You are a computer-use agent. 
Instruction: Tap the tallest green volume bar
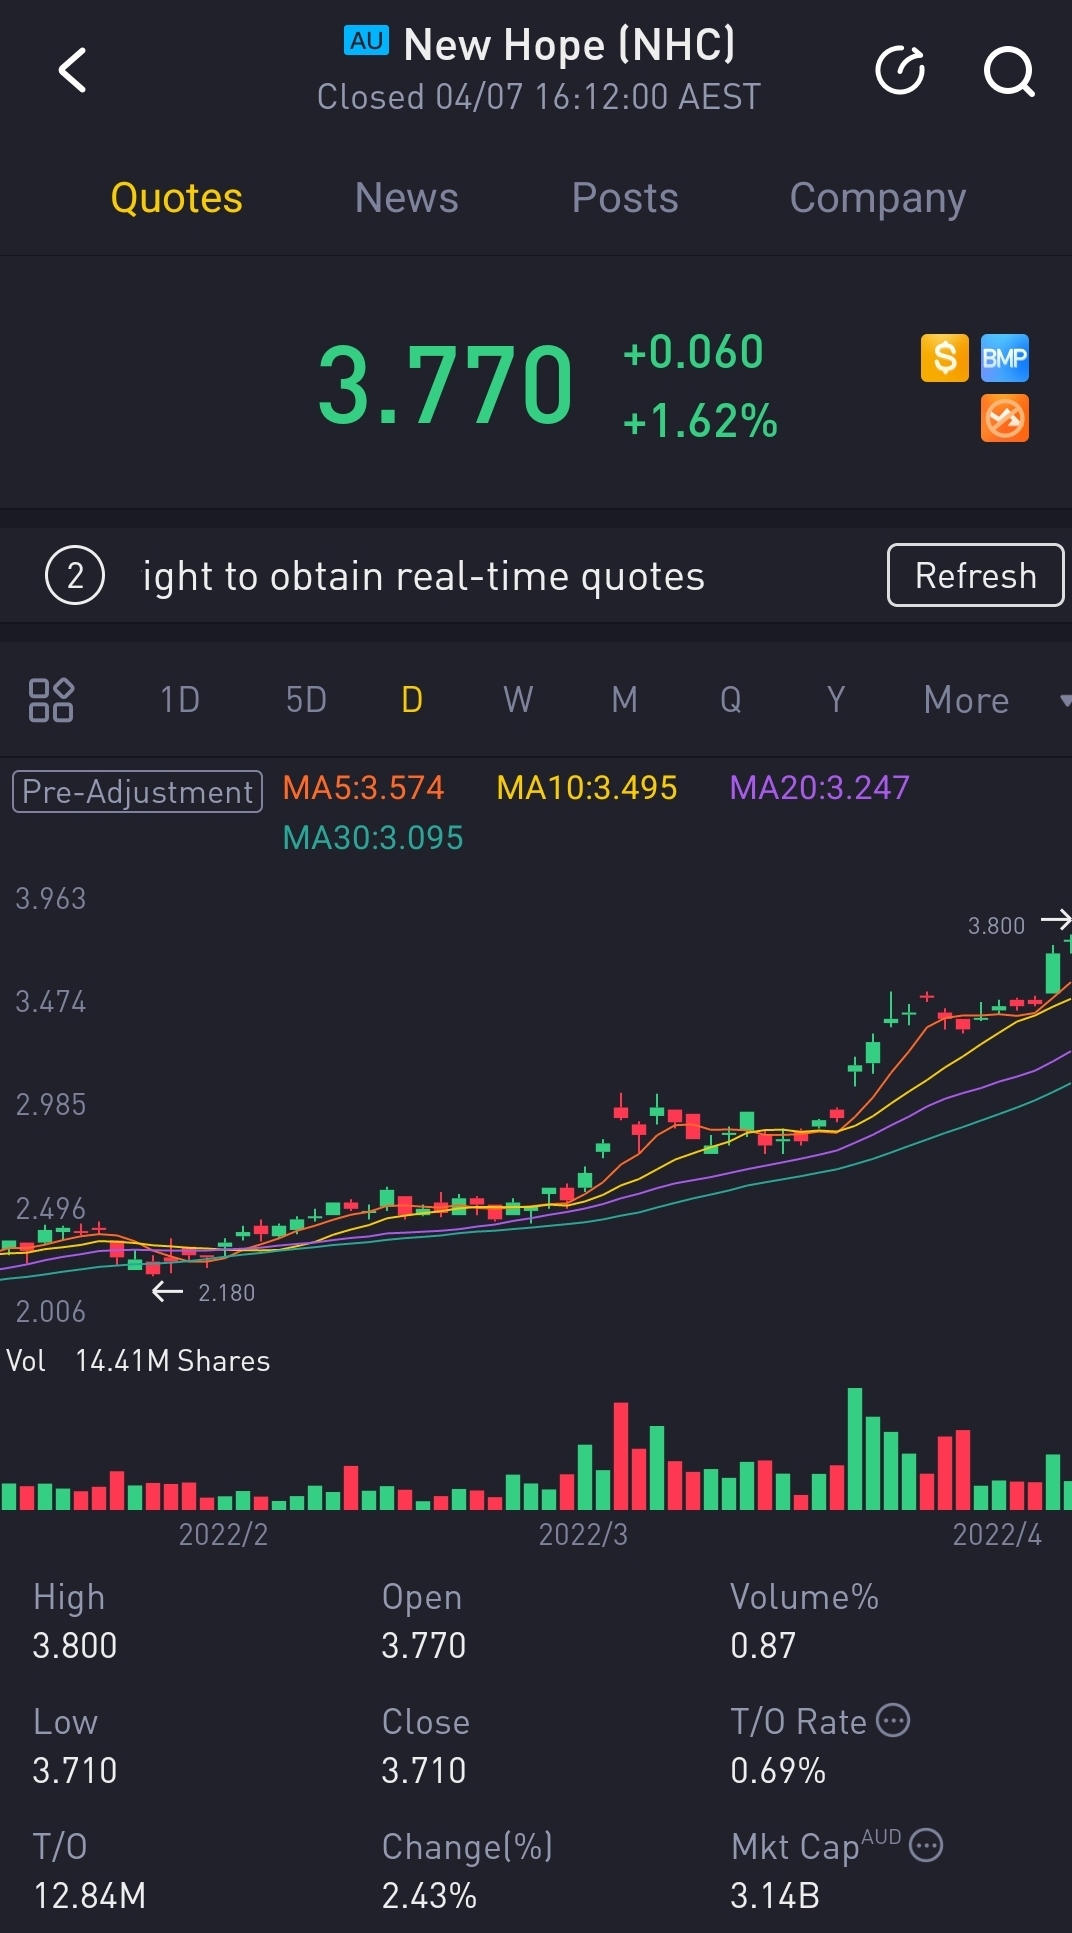(x=855, y=1449)
